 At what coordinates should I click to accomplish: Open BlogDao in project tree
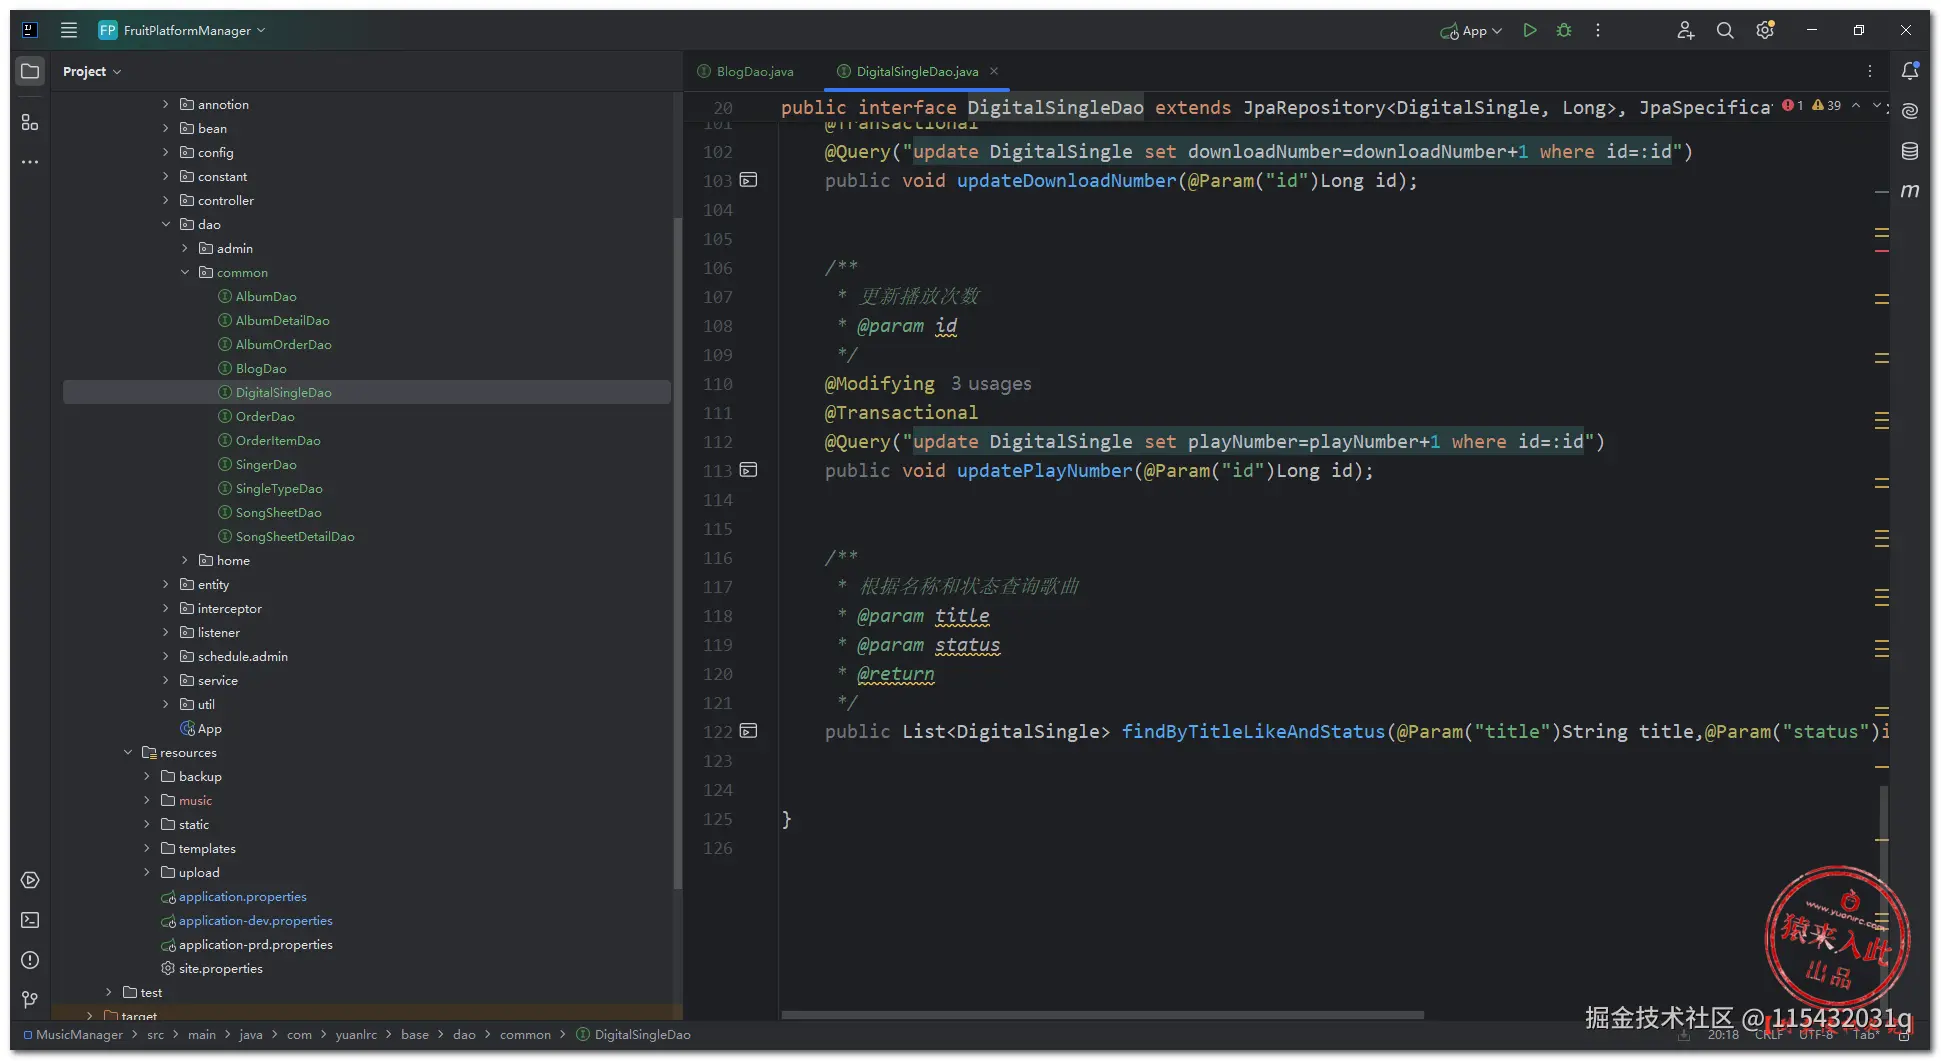click(x=261, y=368)
